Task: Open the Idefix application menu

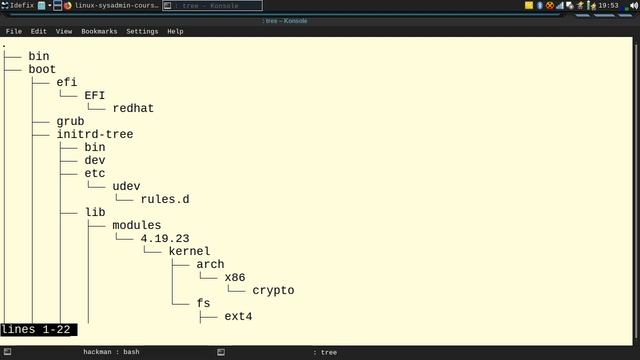Action: 18,6
